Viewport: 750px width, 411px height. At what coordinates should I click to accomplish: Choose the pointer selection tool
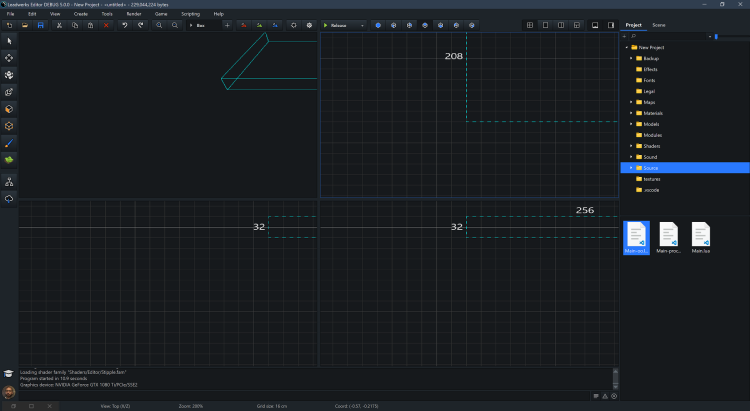[x=9, y=40]
